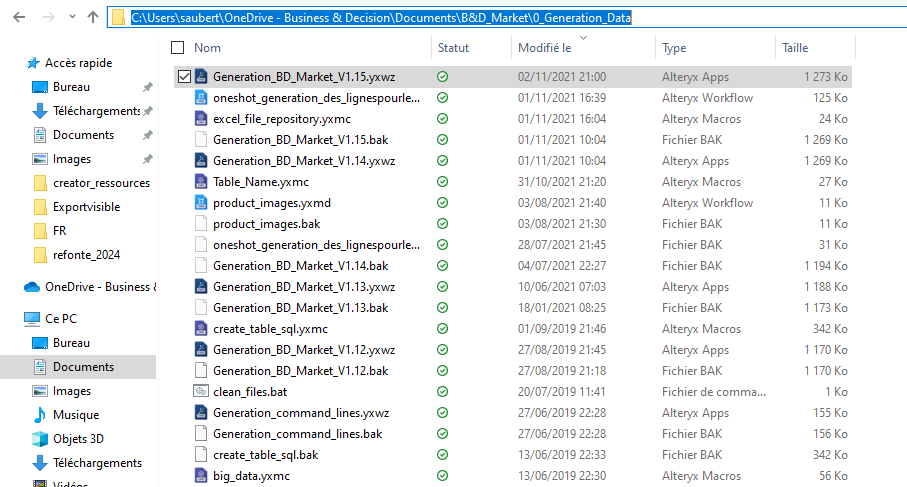Screen dimensions: 907x487
Task: Go forward with the right arrow button
Action: click(49, 17)
